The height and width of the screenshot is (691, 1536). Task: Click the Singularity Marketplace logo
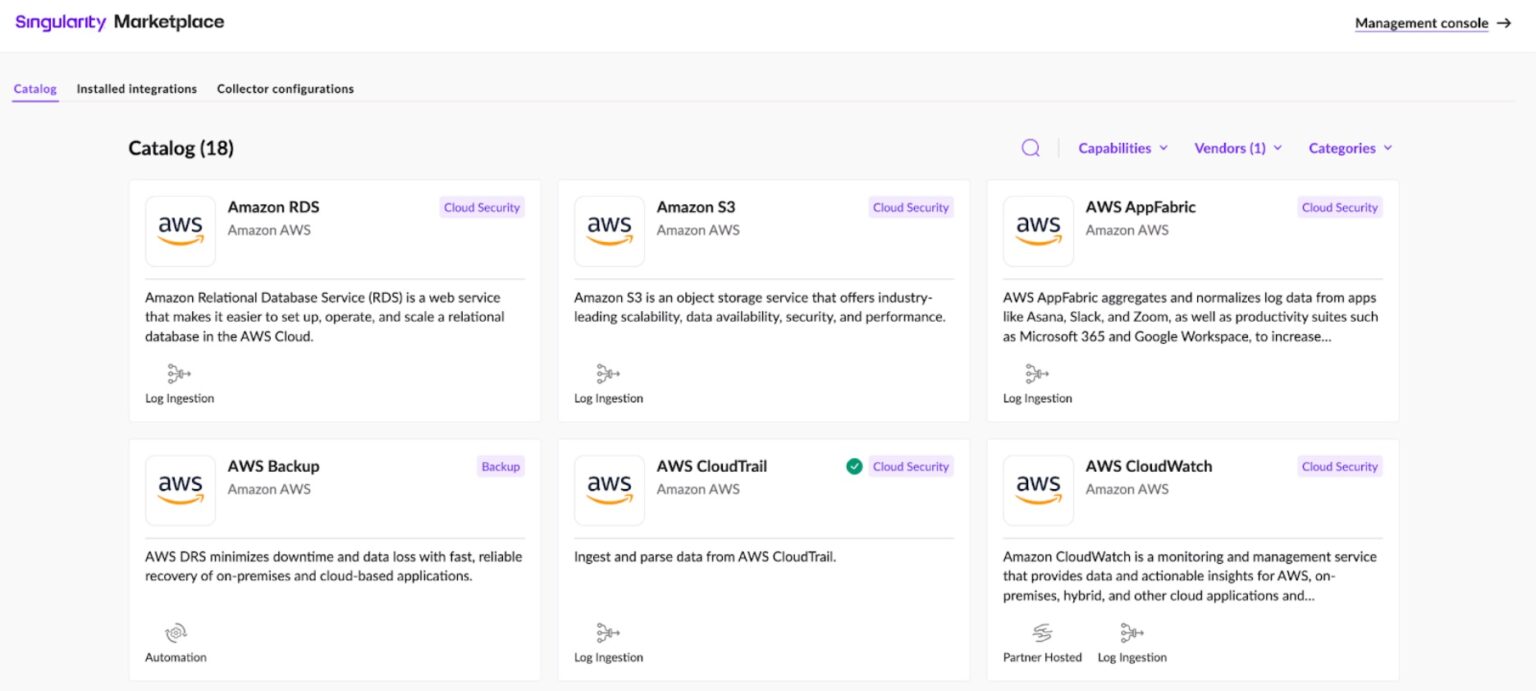pyautogui.click(x=119, y=20)
